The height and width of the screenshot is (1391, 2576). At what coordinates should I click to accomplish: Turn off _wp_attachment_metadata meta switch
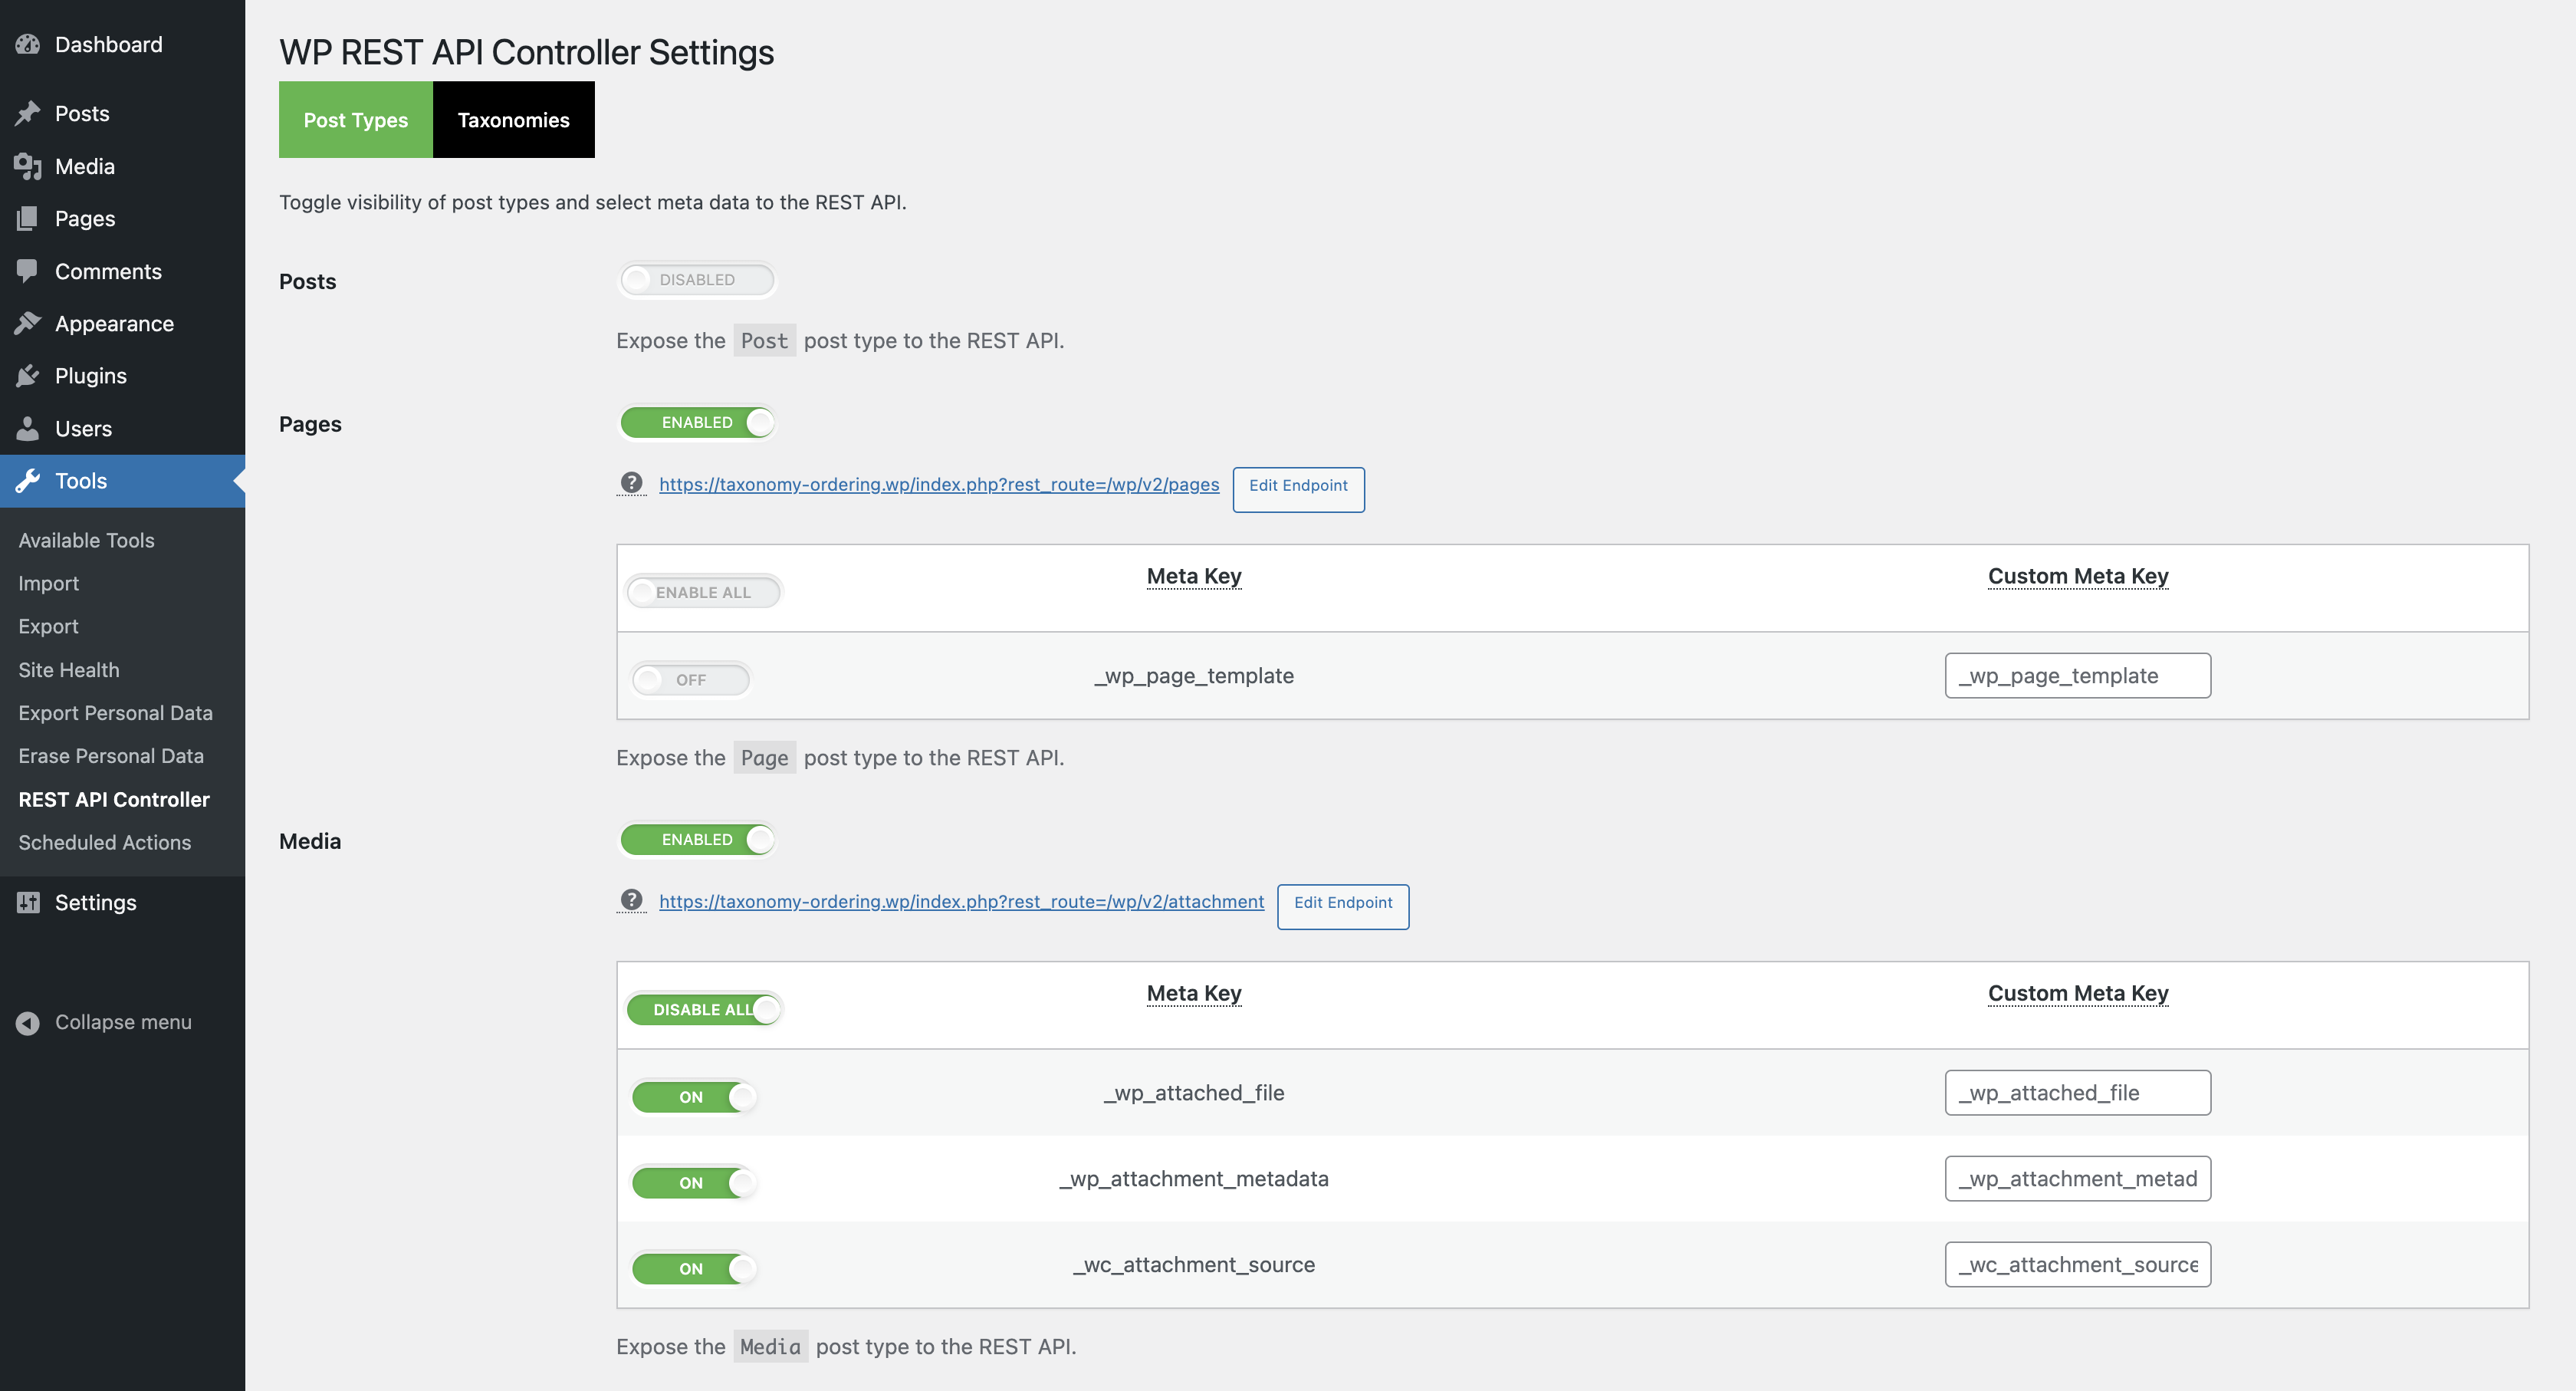pos(694,1183)
